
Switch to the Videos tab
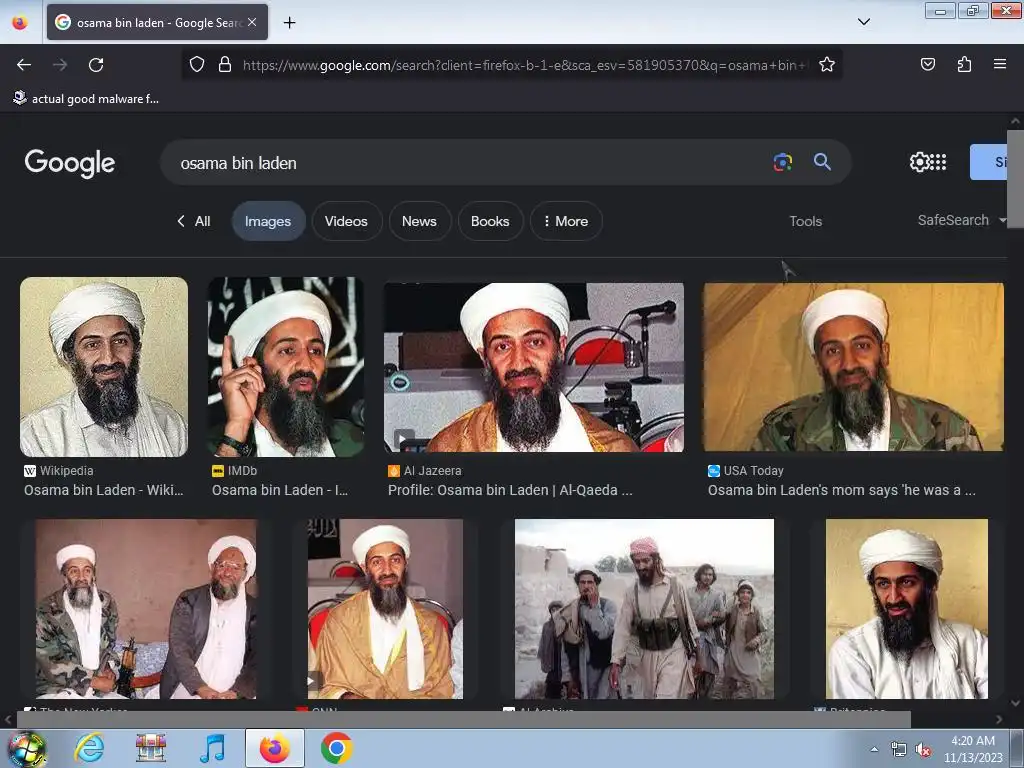346,221
